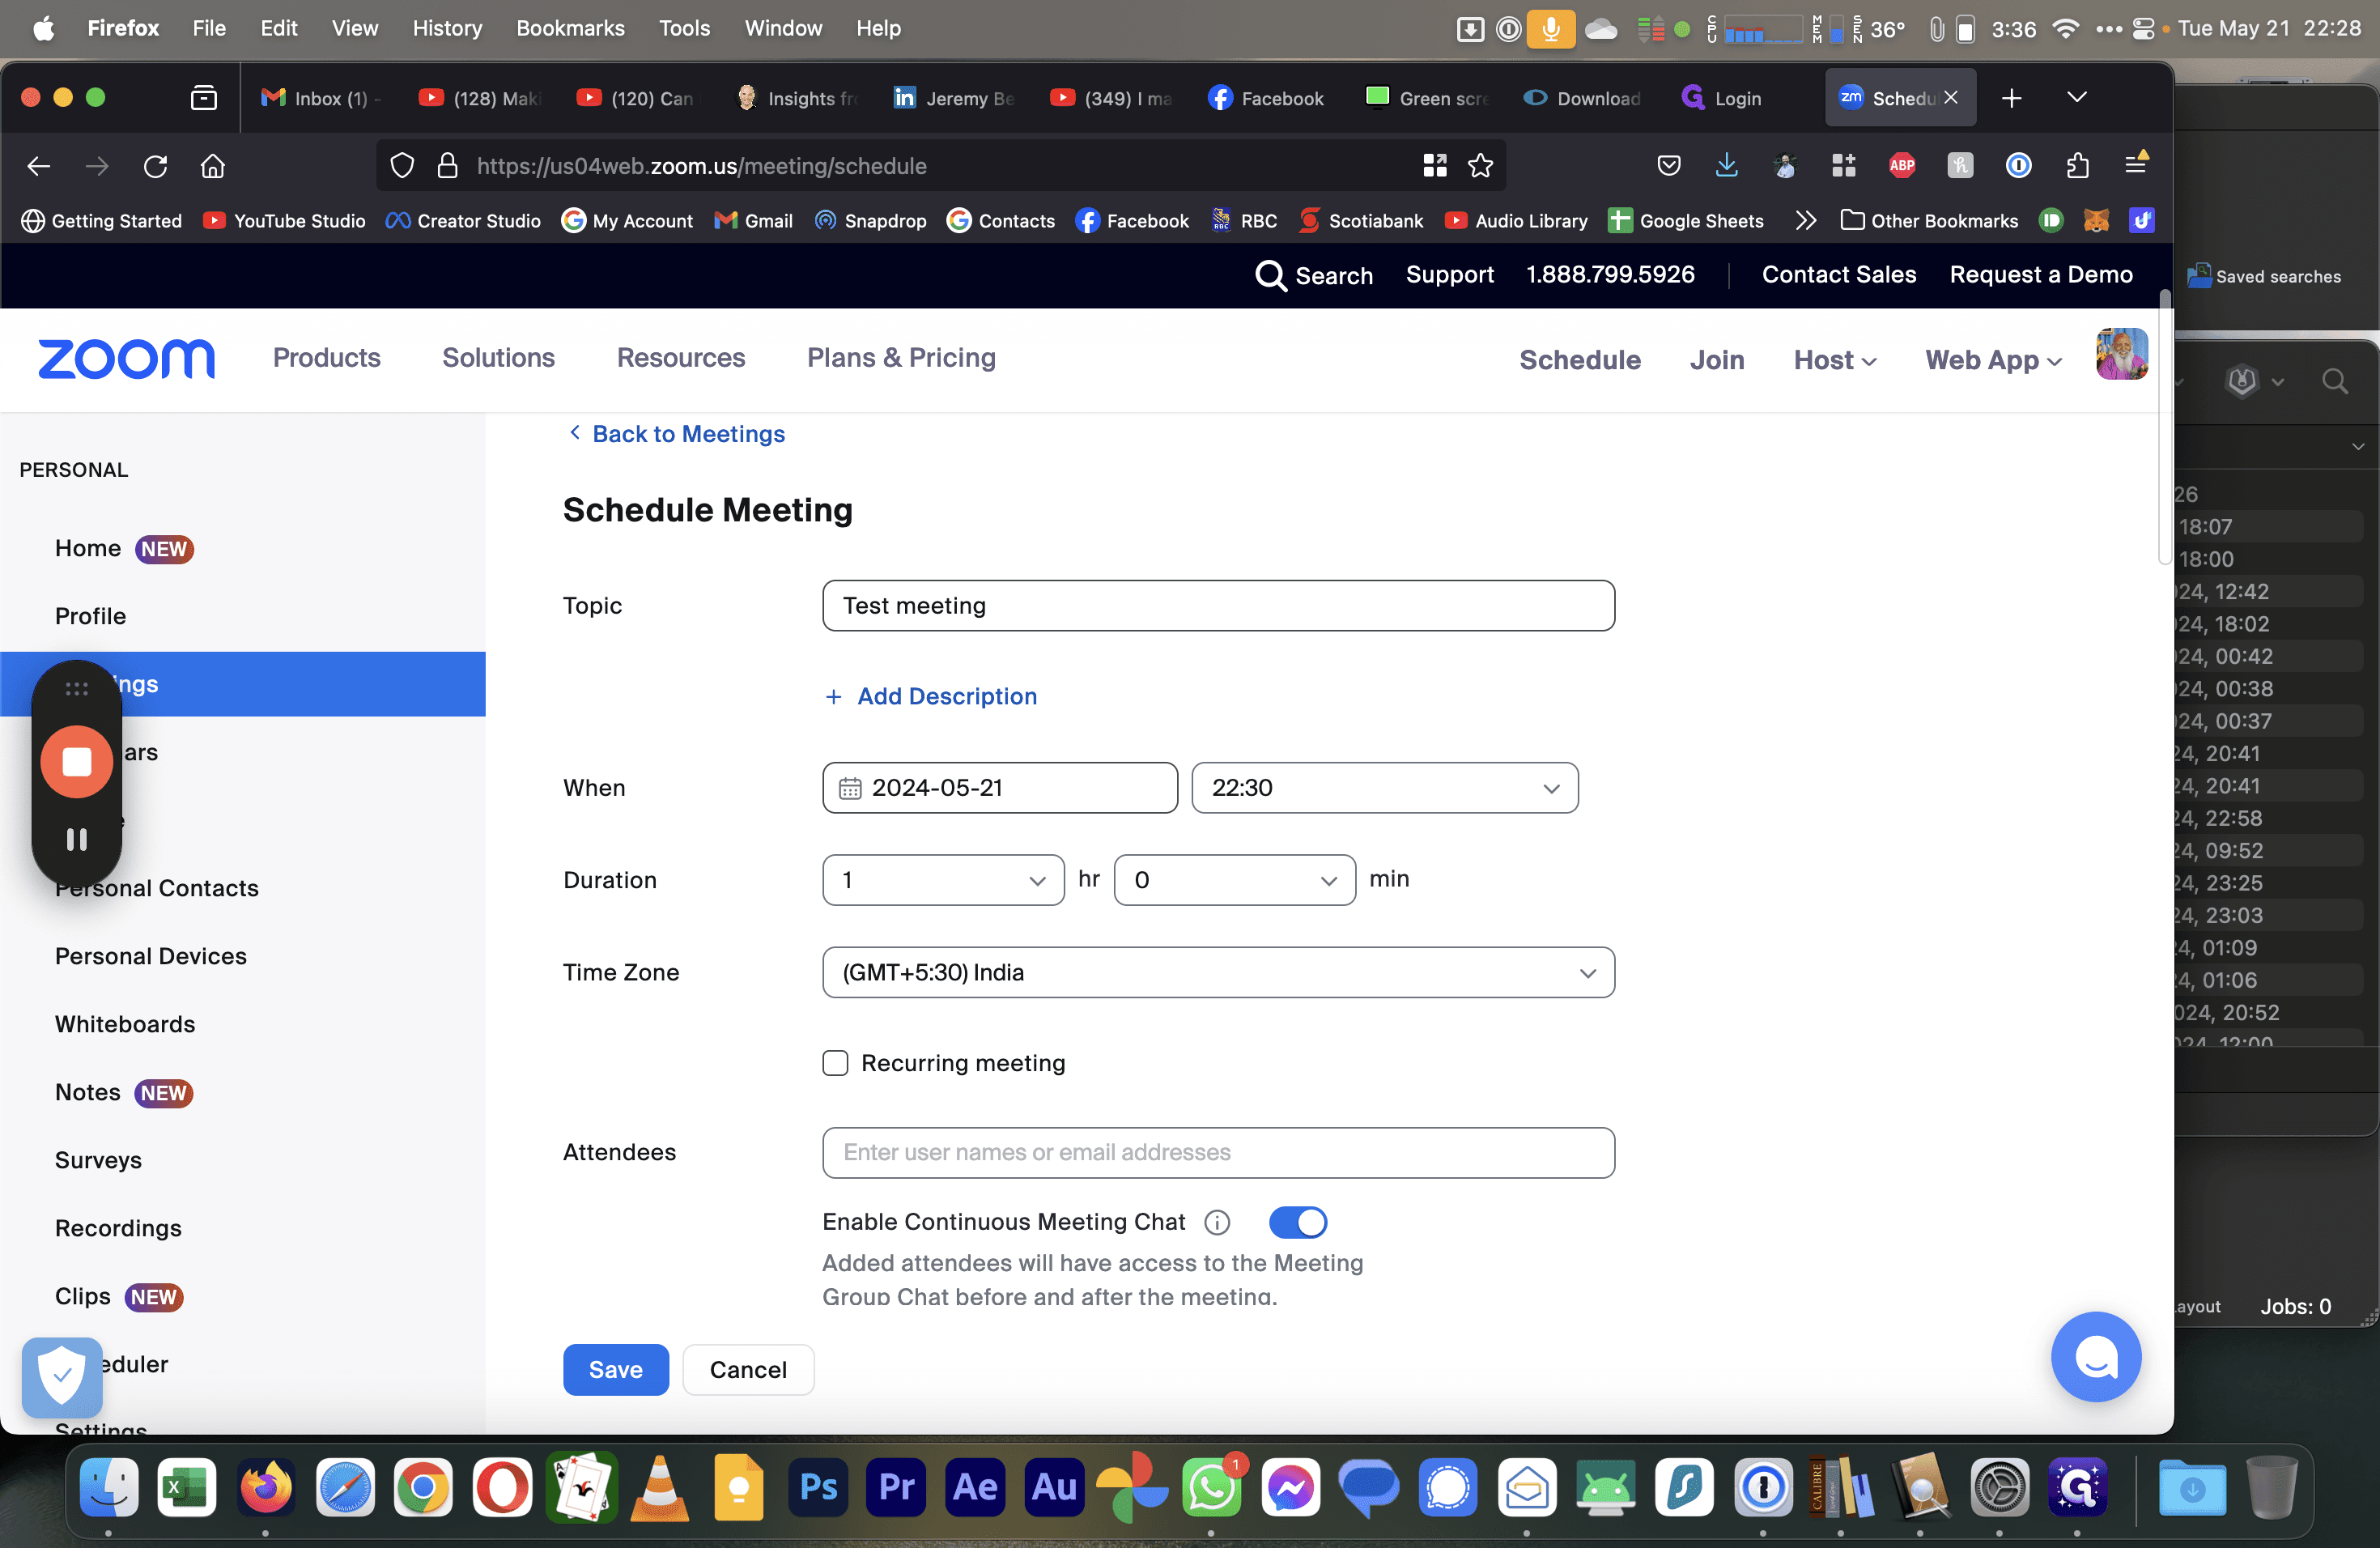This screenshot has height=1548, width=2380.
Task: Click Schedule in top navigation
Action: tap(1580, 360)
